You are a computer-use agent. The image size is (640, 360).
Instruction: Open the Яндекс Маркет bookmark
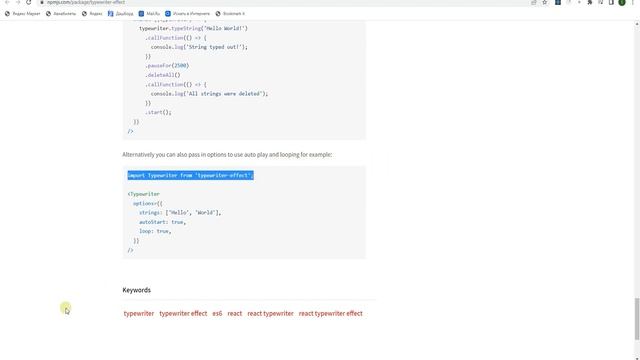coord(22,13)
